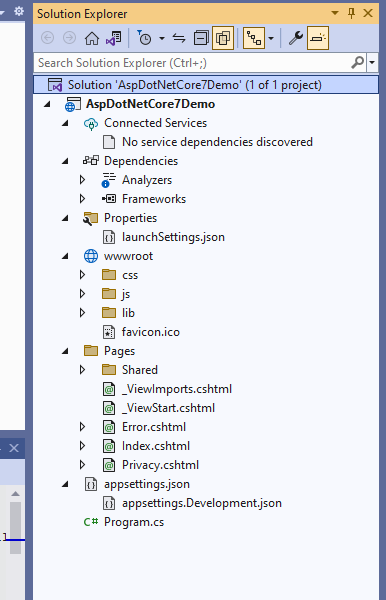The image size is (386, 600).
Task: Select the Pages folder
Action: [x=119, y=351]
